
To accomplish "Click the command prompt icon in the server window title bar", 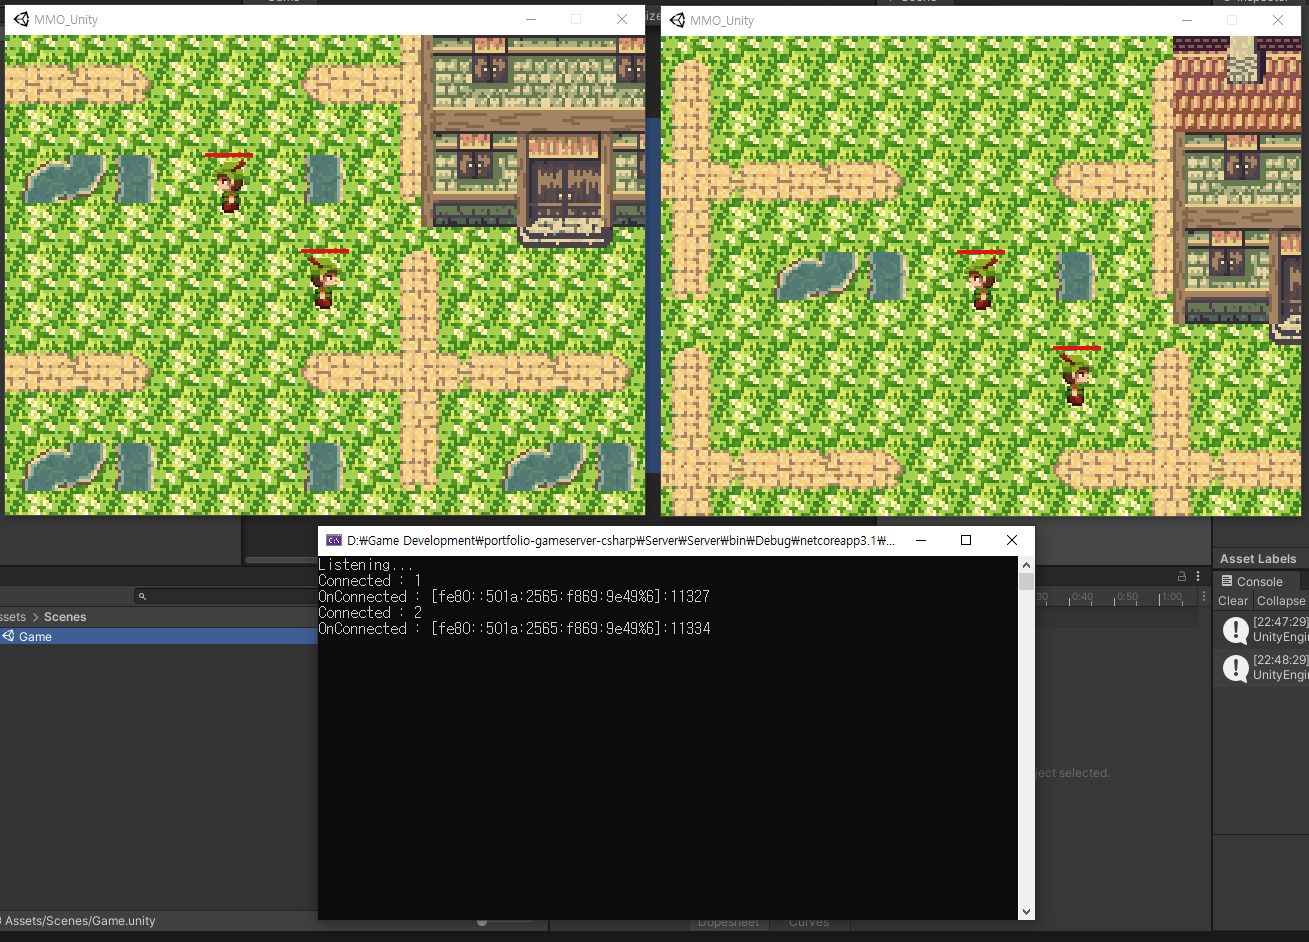I will [334, 540].
